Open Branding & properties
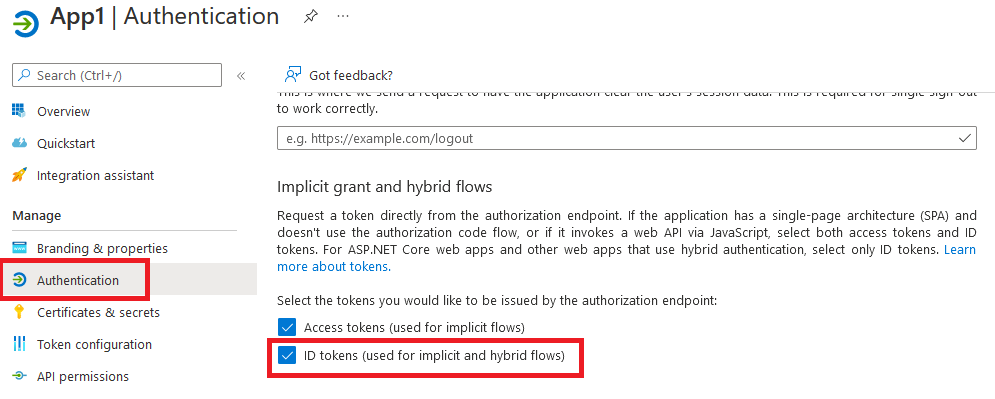The width and height of the screenshot is (995, 399). click(x=102, y=248)
